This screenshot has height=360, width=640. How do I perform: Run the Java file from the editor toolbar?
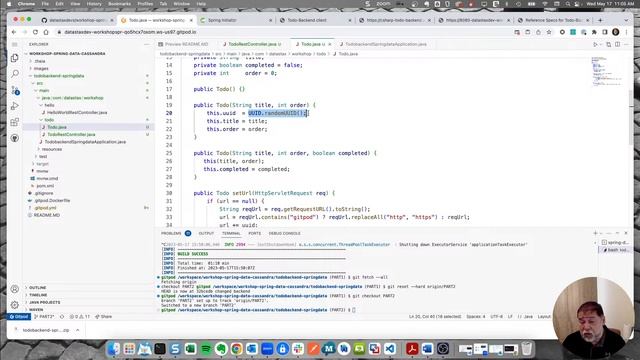tap(596, 44)
